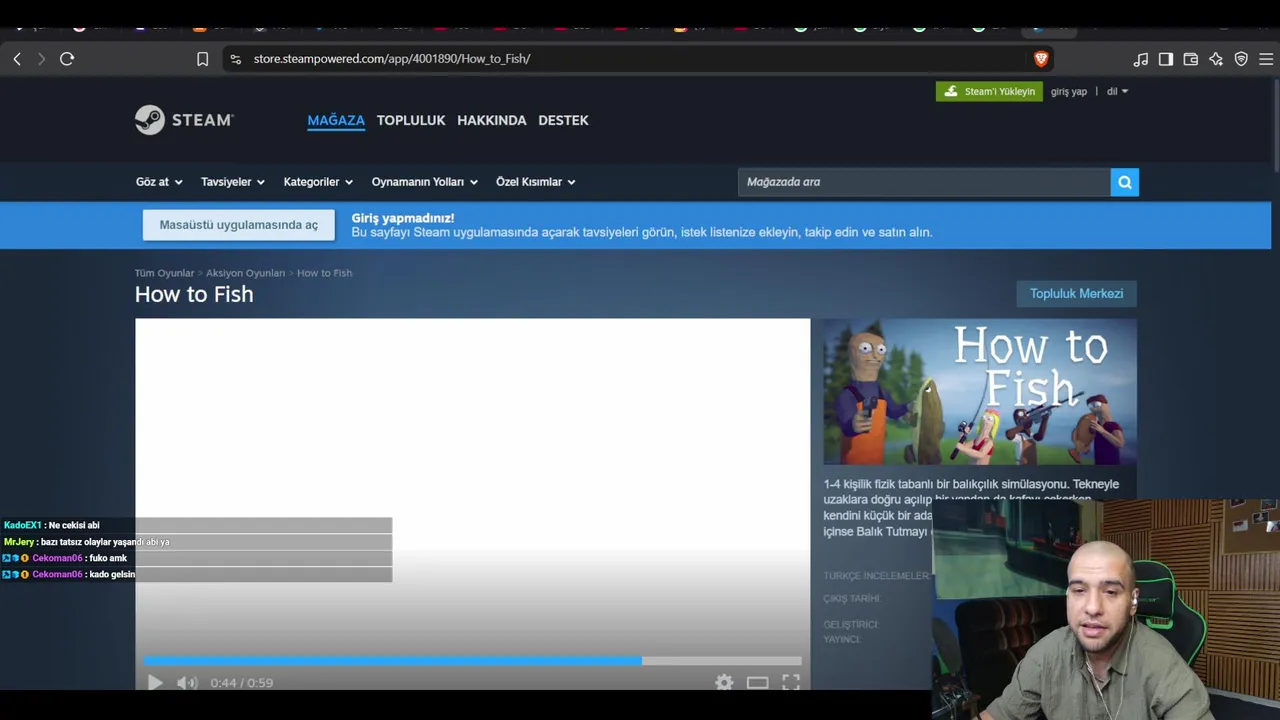Open the video settings gear
Viewport: 1280px width, 720px height.
coord(724,682)
